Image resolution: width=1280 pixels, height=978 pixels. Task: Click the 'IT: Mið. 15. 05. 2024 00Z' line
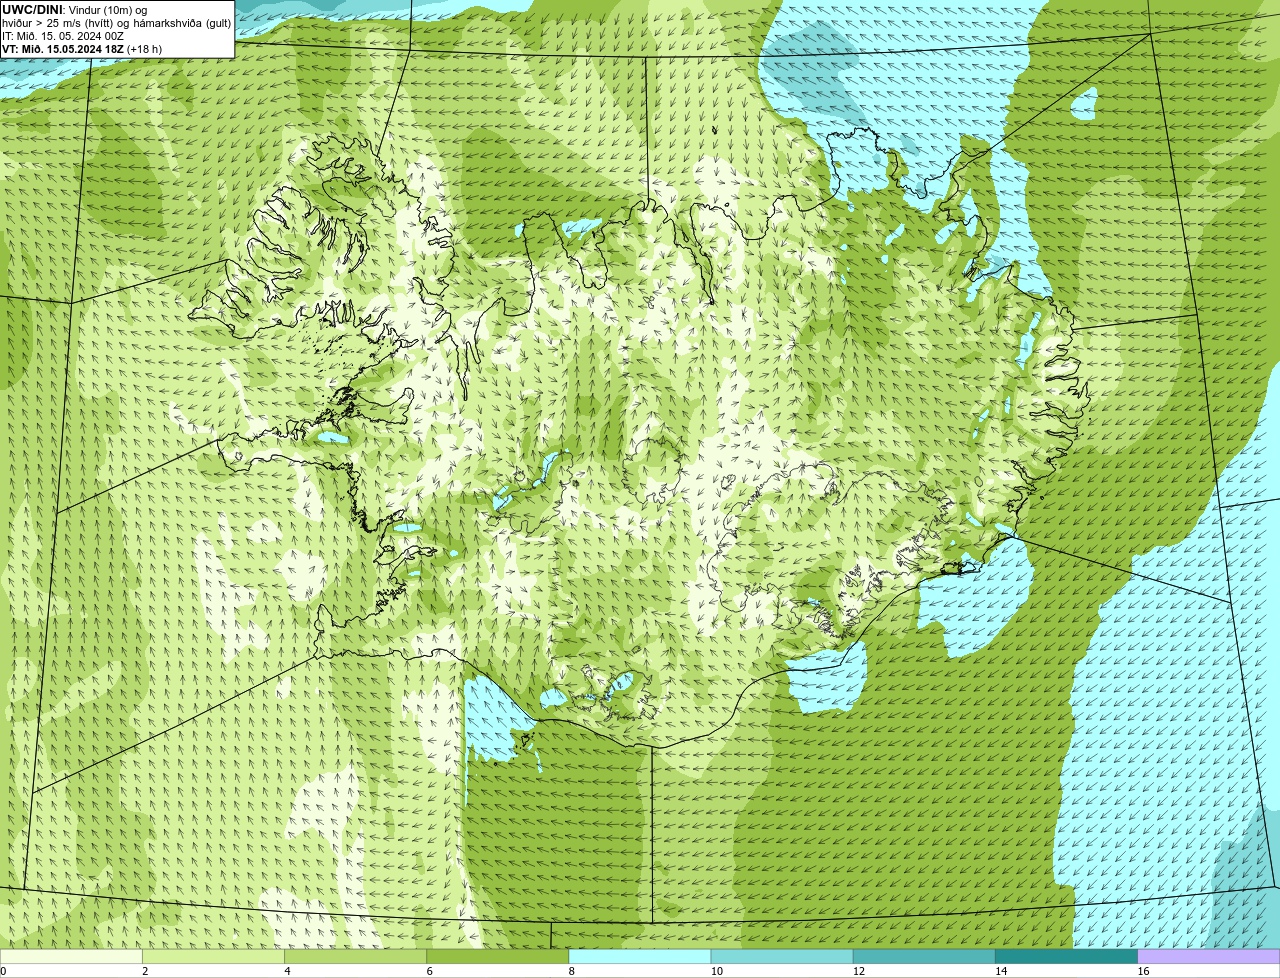click(63, 36)
